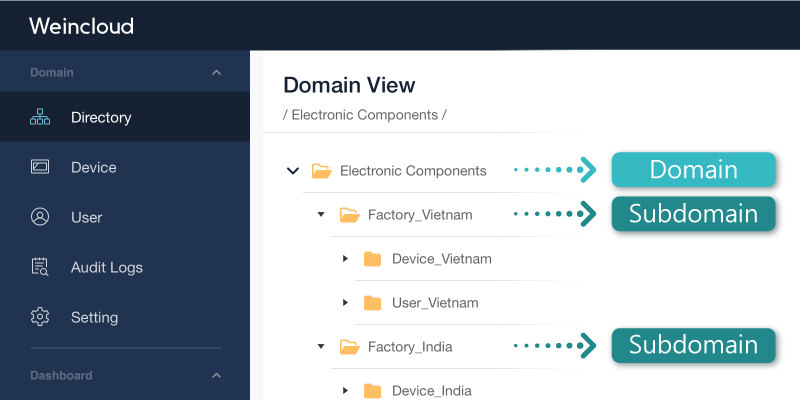Click the Setting gear icon
The height and width of the screenshot is (400, 800).
(40, 317)
